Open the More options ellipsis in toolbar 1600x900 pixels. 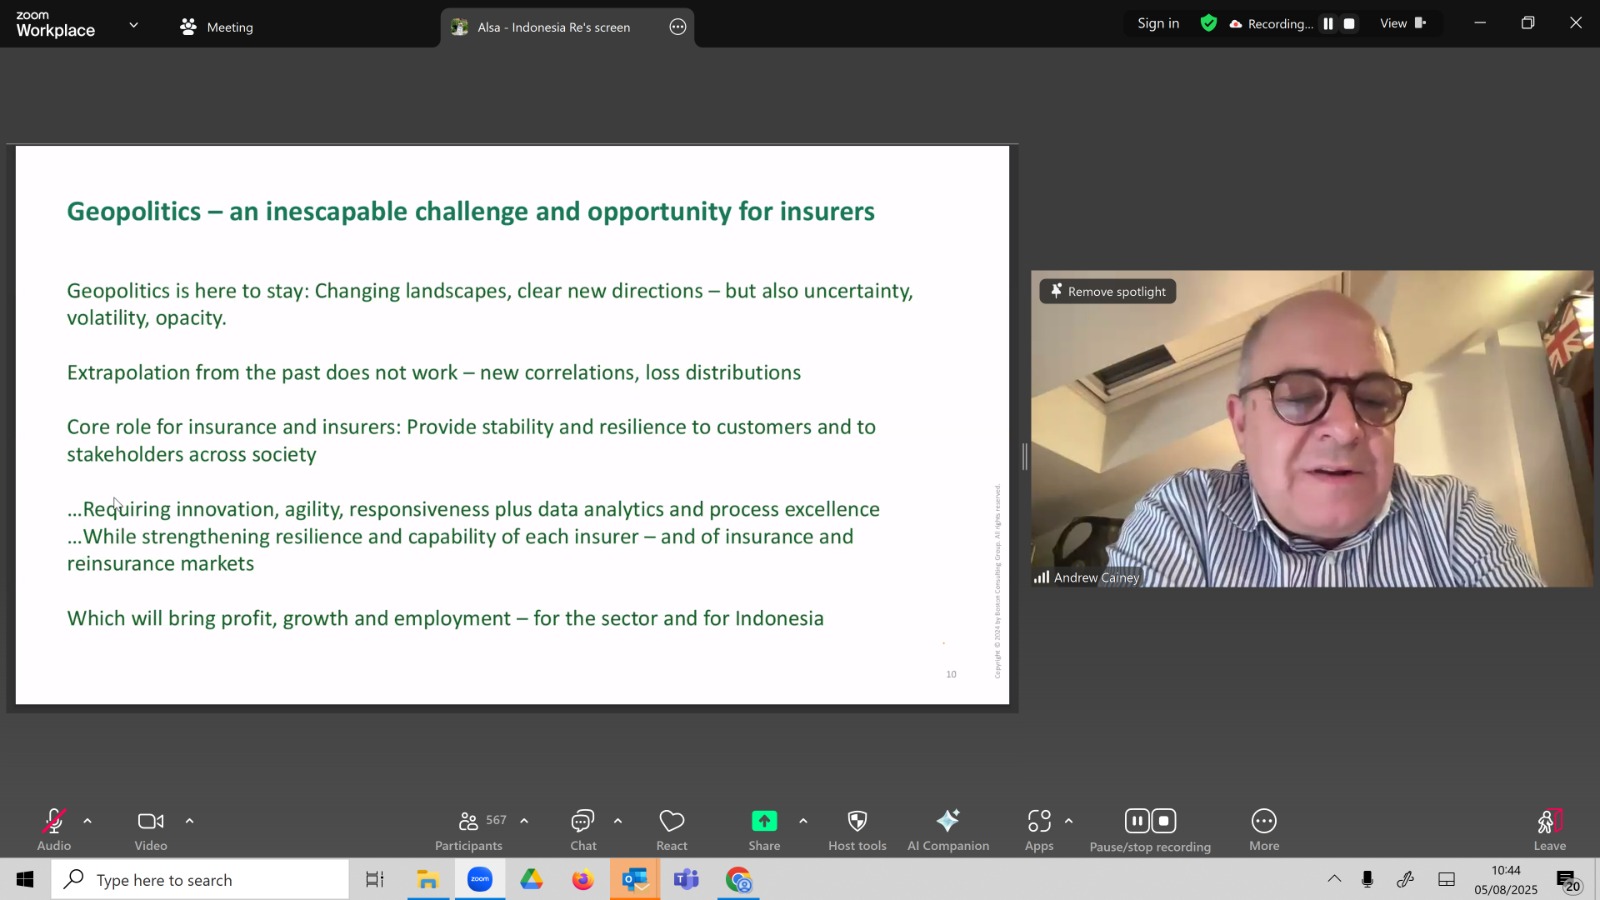(x=1264, y=821)
